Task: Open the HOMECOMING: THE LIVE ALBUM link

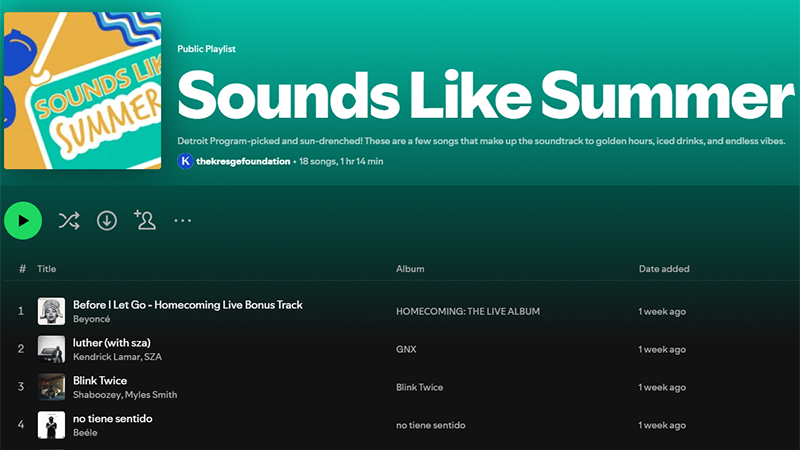Action: [468, 311]
